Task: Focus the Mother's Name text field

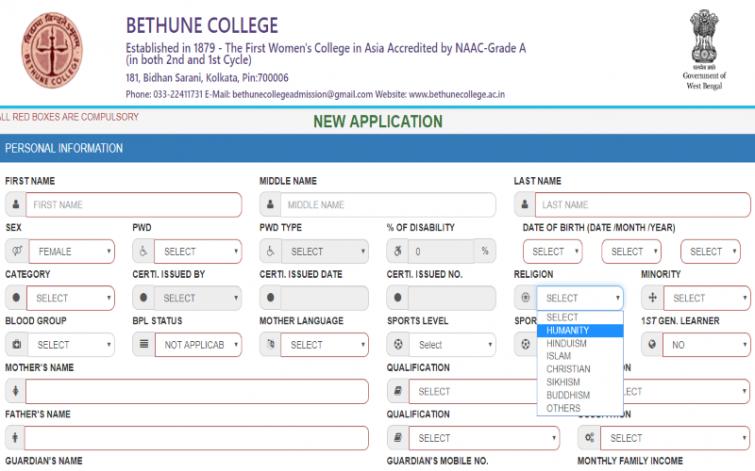Action: (196, 392)
